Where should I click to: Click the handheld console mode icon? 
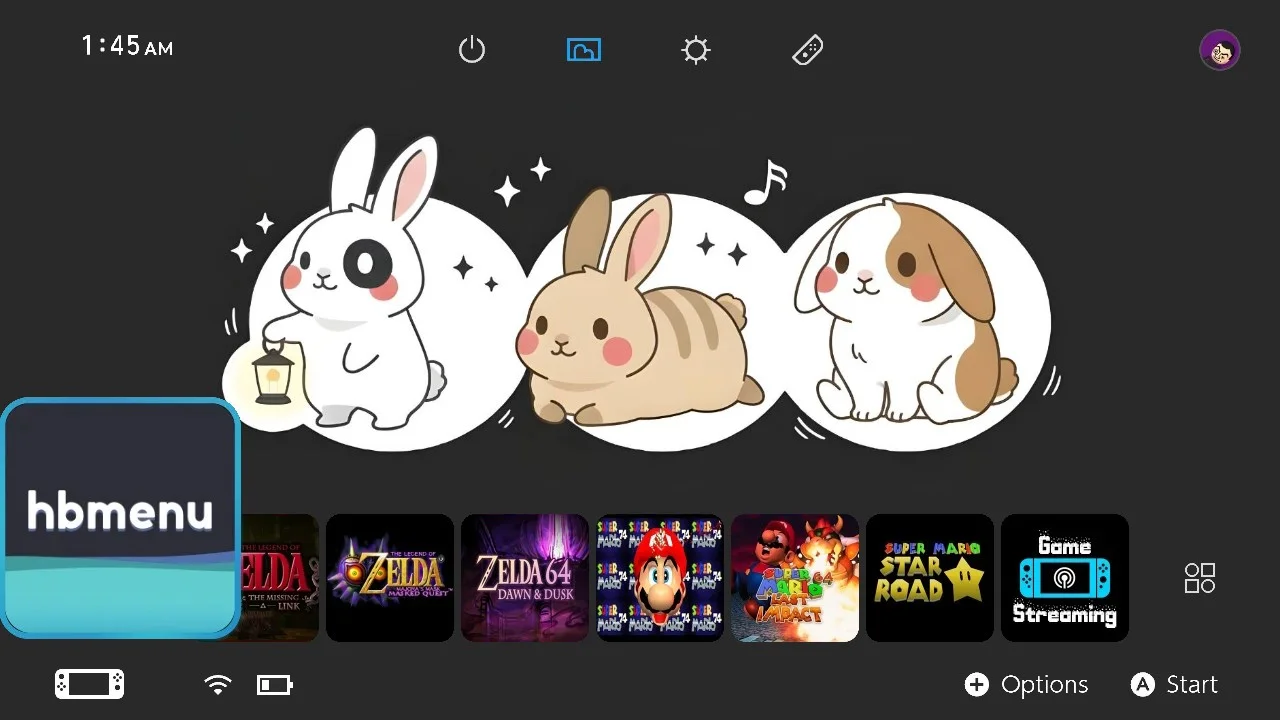(90, 684)
